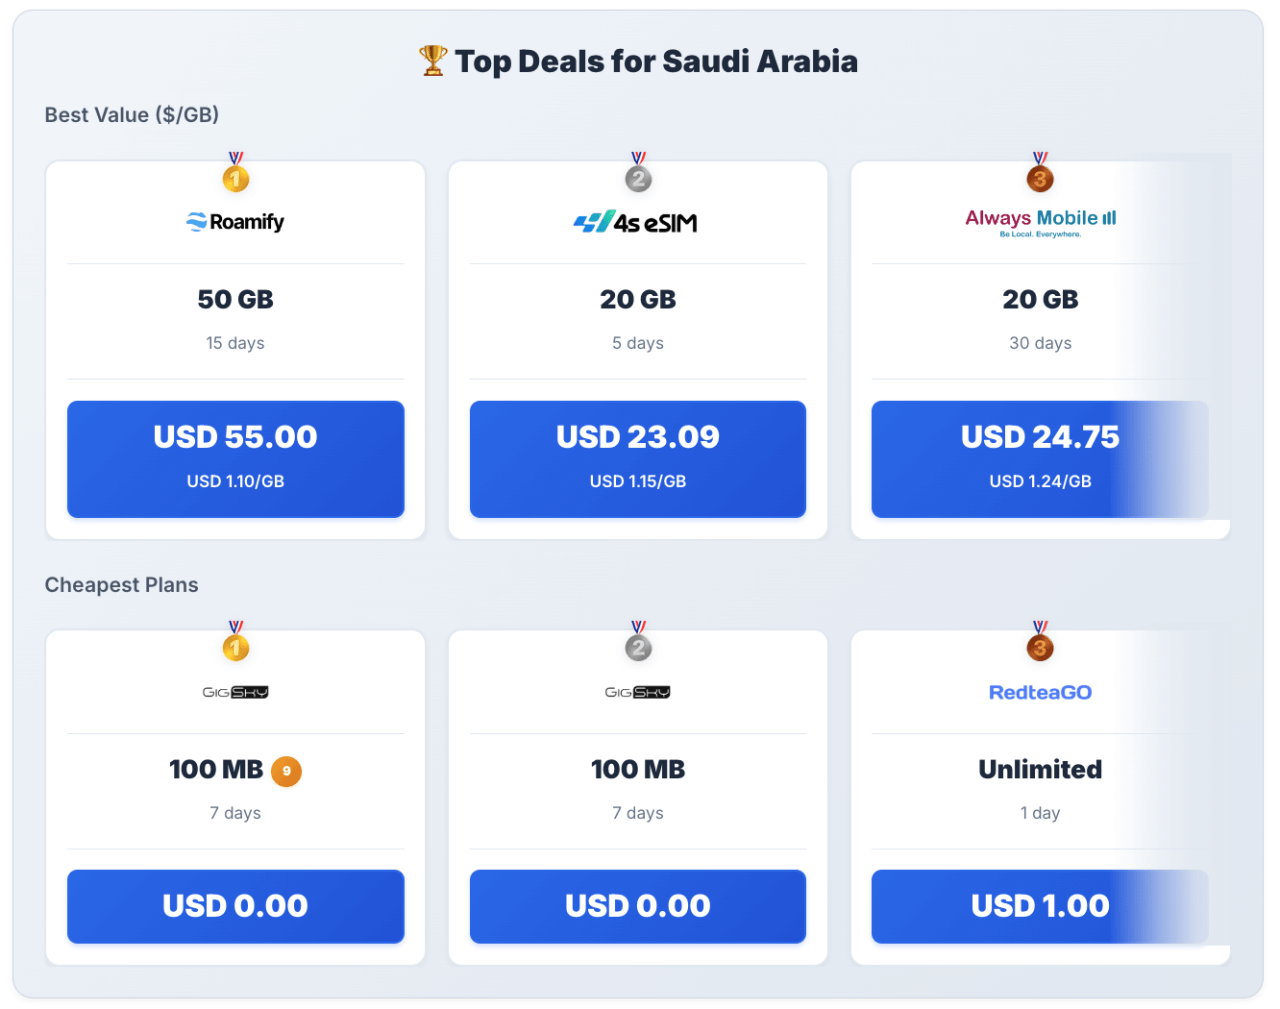
Task: Open the RedteaGO provider link
Action: point(1040,692)
